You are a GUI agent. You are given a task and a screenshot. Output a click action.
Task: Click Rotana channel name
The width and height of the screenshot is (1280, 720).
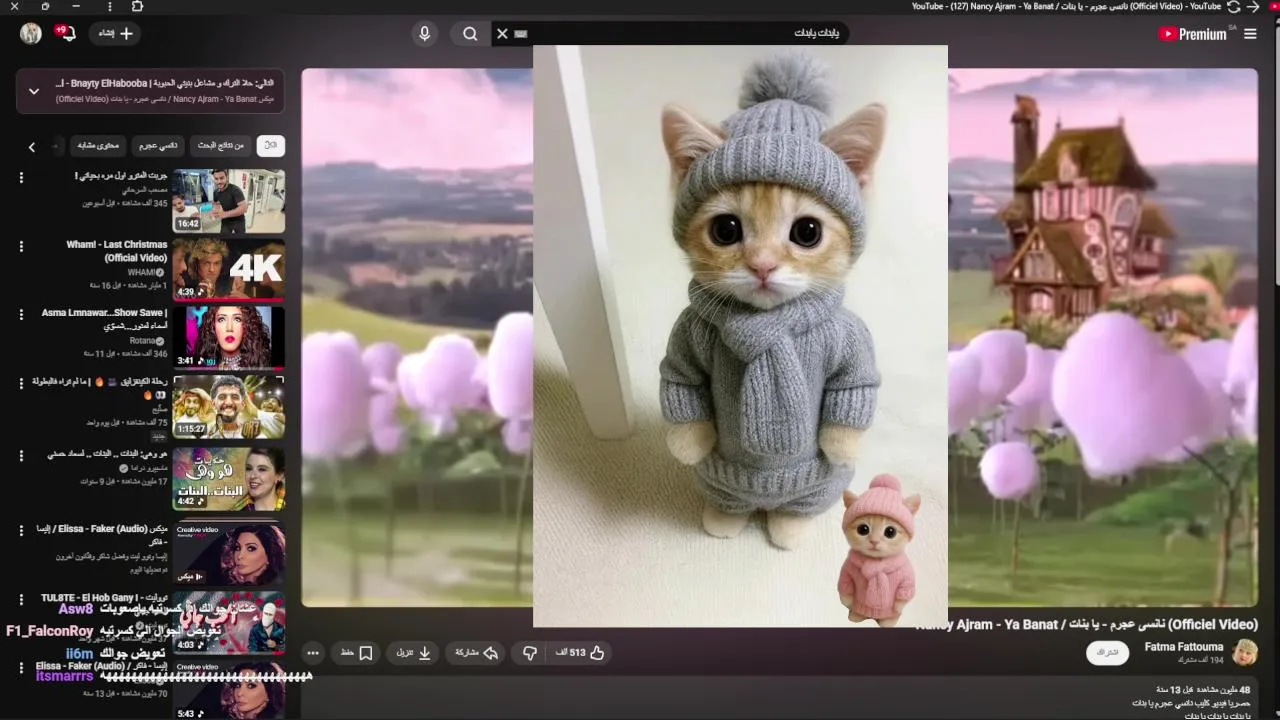coord(142,341)
